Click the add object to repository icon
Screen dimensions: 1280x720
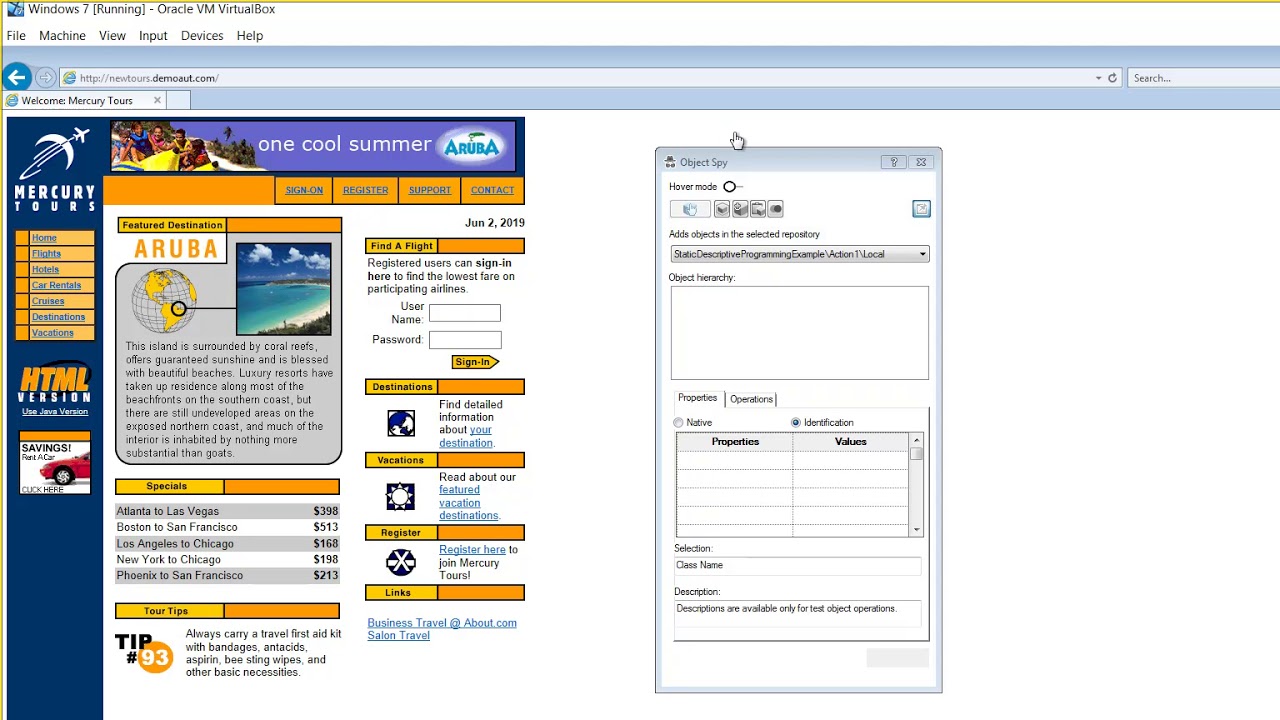(x=740, y=209)
